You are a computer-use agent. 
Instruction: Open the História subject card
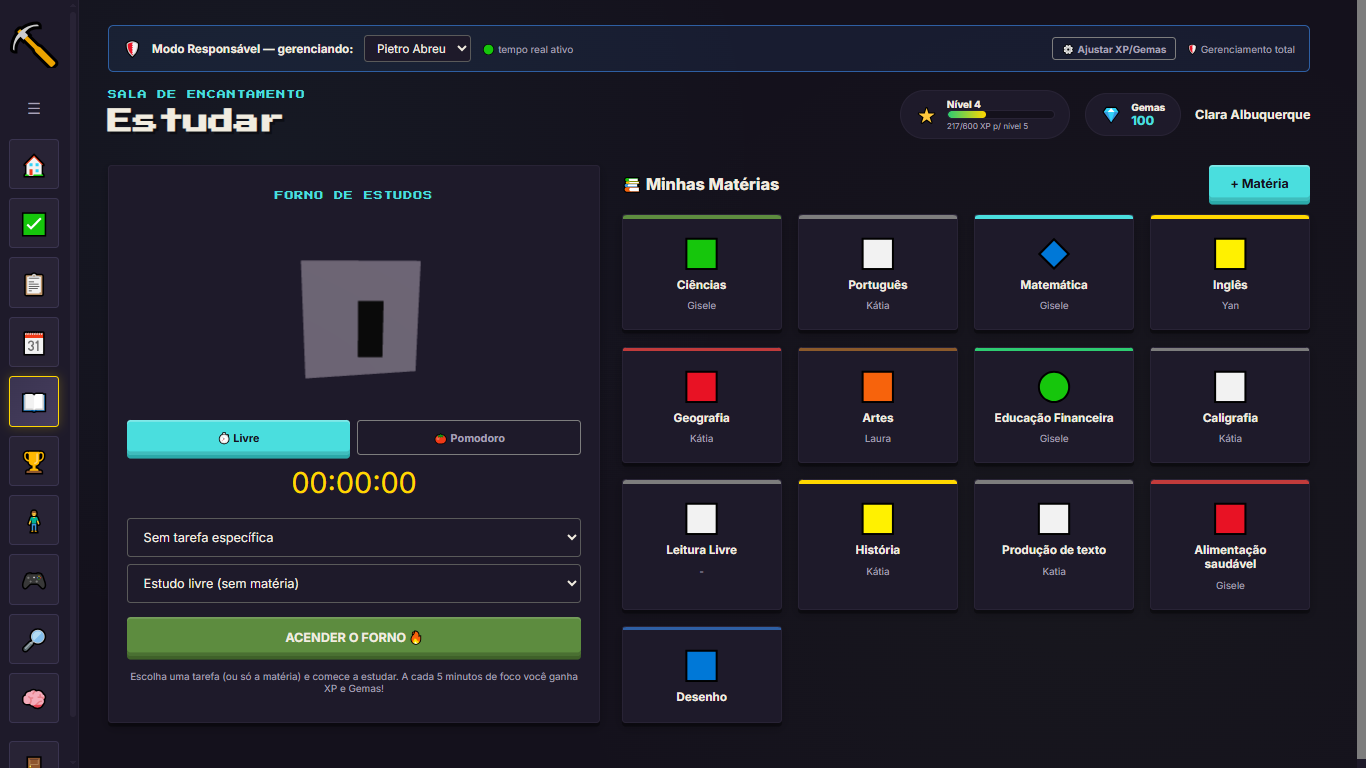[878, 545]
